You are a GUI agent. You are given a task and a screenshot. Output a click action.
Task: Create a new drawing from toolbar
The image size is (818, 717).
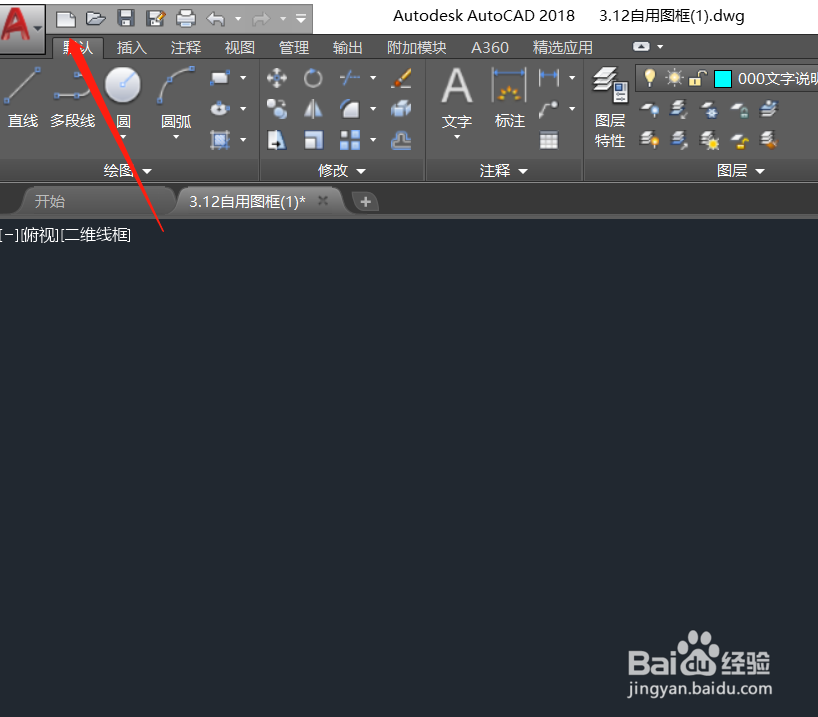(x=66, y=19)
